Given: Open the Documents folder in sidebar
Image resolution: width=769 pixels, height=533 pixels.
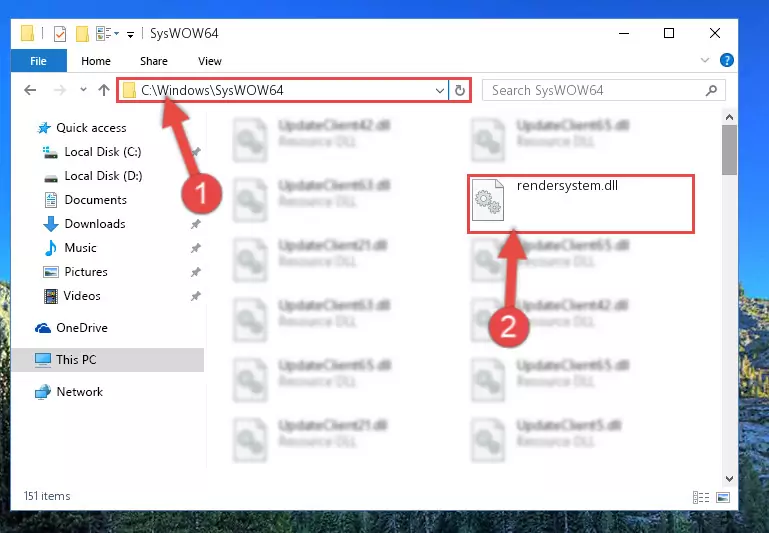Looking at the screenshot, I should [96, 200].
